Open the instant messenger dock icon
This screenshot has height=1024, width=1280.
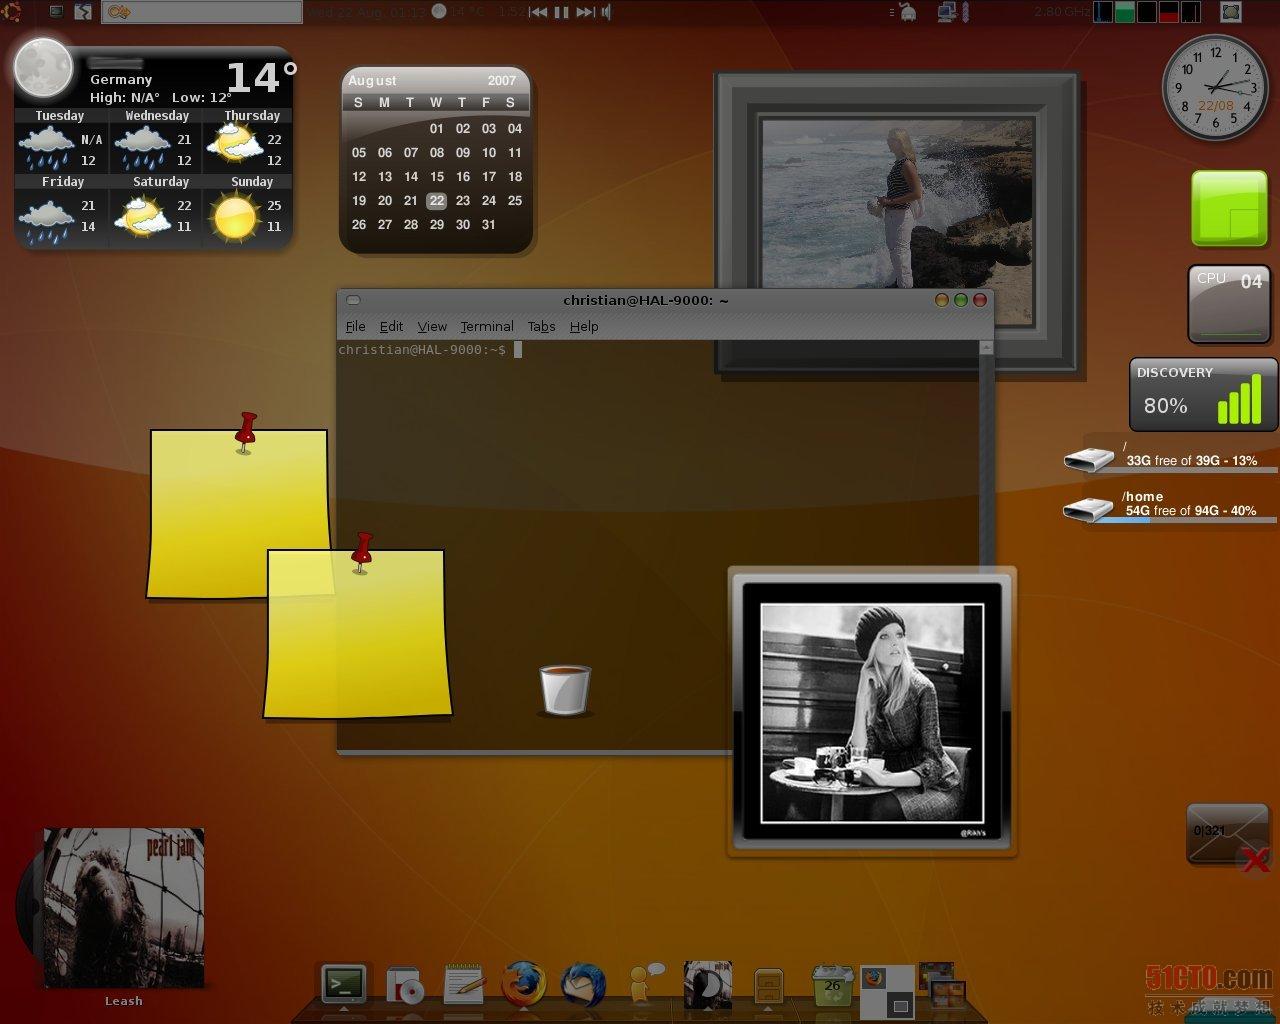click(646, 984)
